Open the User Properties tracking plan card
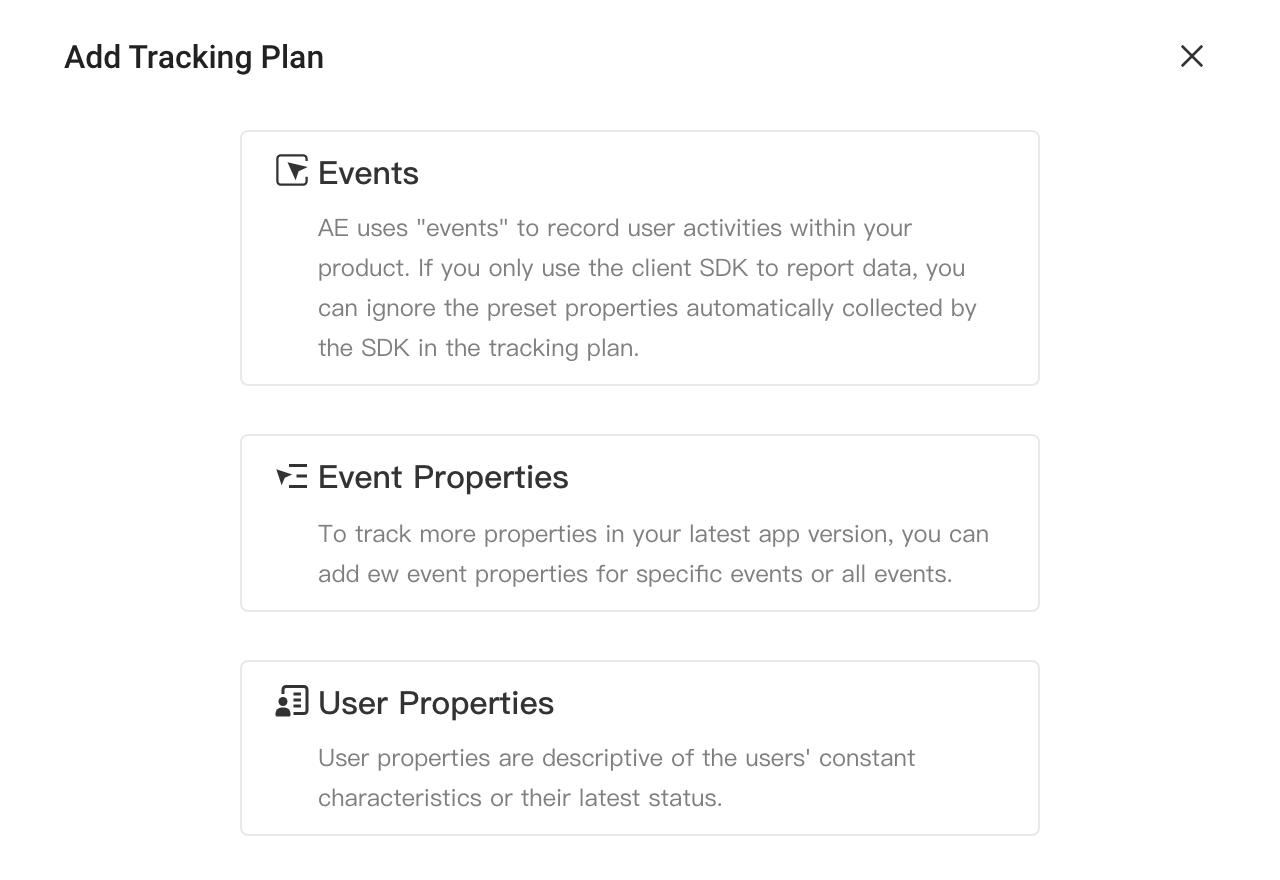 [640, 748]
